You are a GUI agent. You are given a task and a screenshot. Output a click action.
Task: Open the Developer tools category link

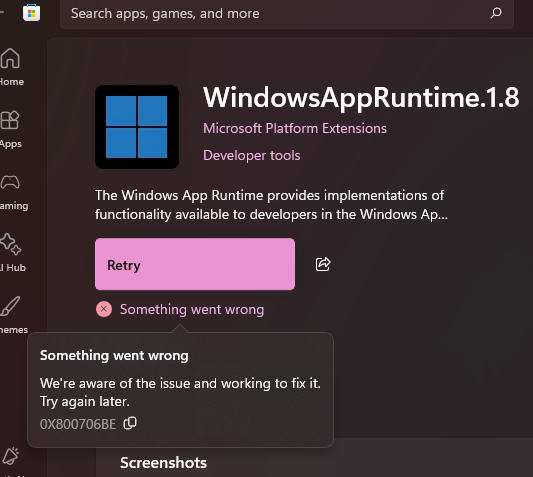(252, 155)
